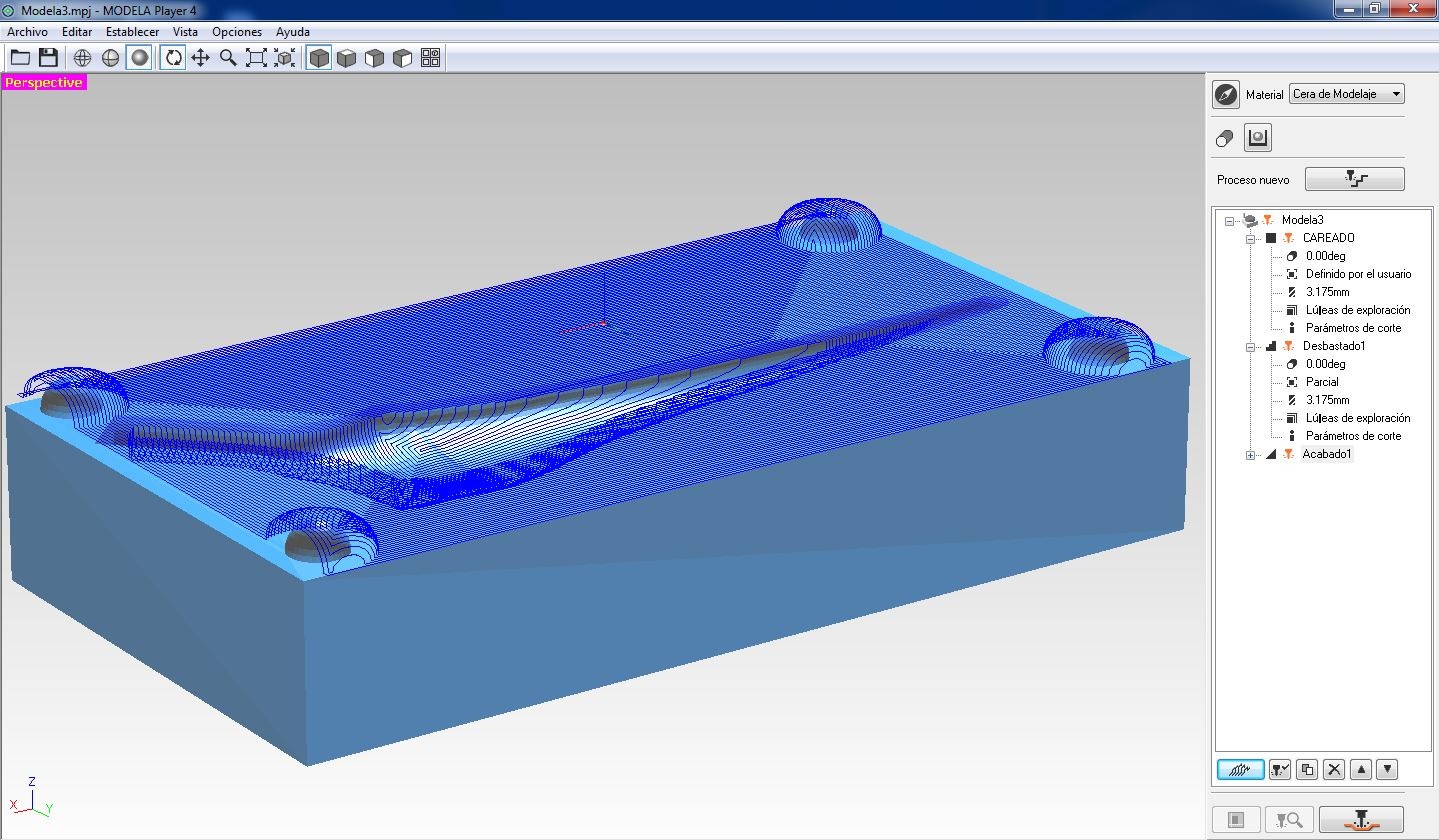Click the Proceso nuevo button

[1354, 179]
